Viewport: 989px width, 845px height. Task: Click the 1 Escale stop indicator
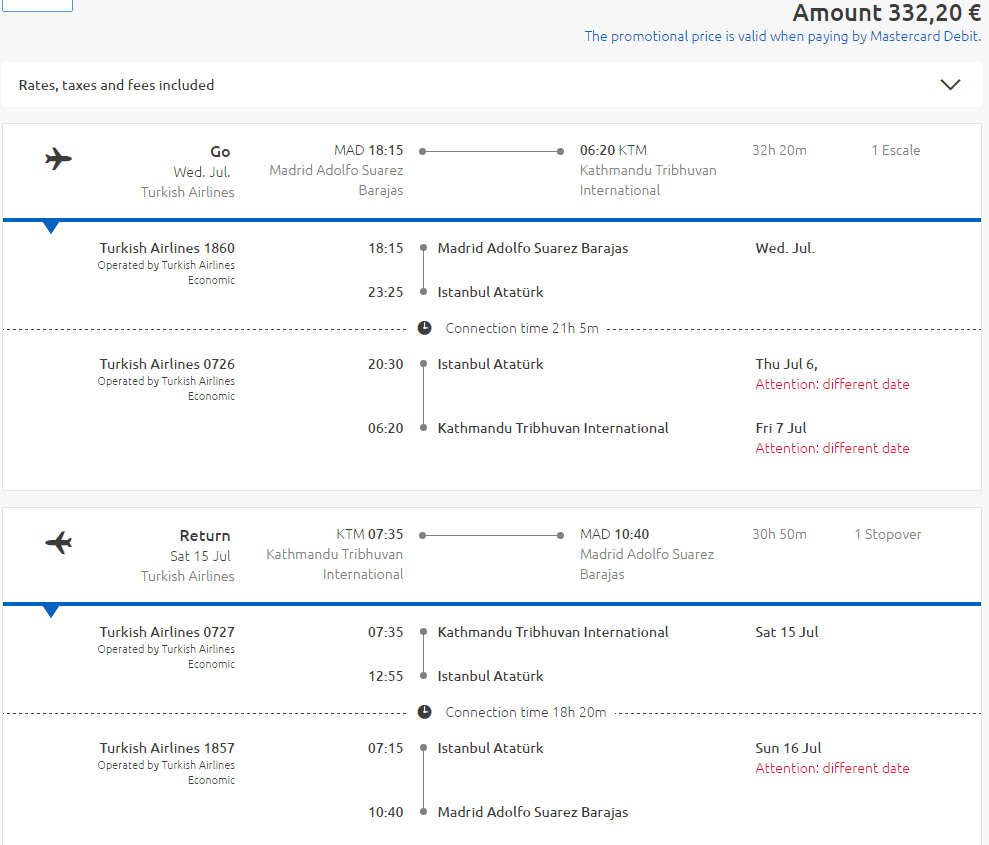tap(896, 150)
